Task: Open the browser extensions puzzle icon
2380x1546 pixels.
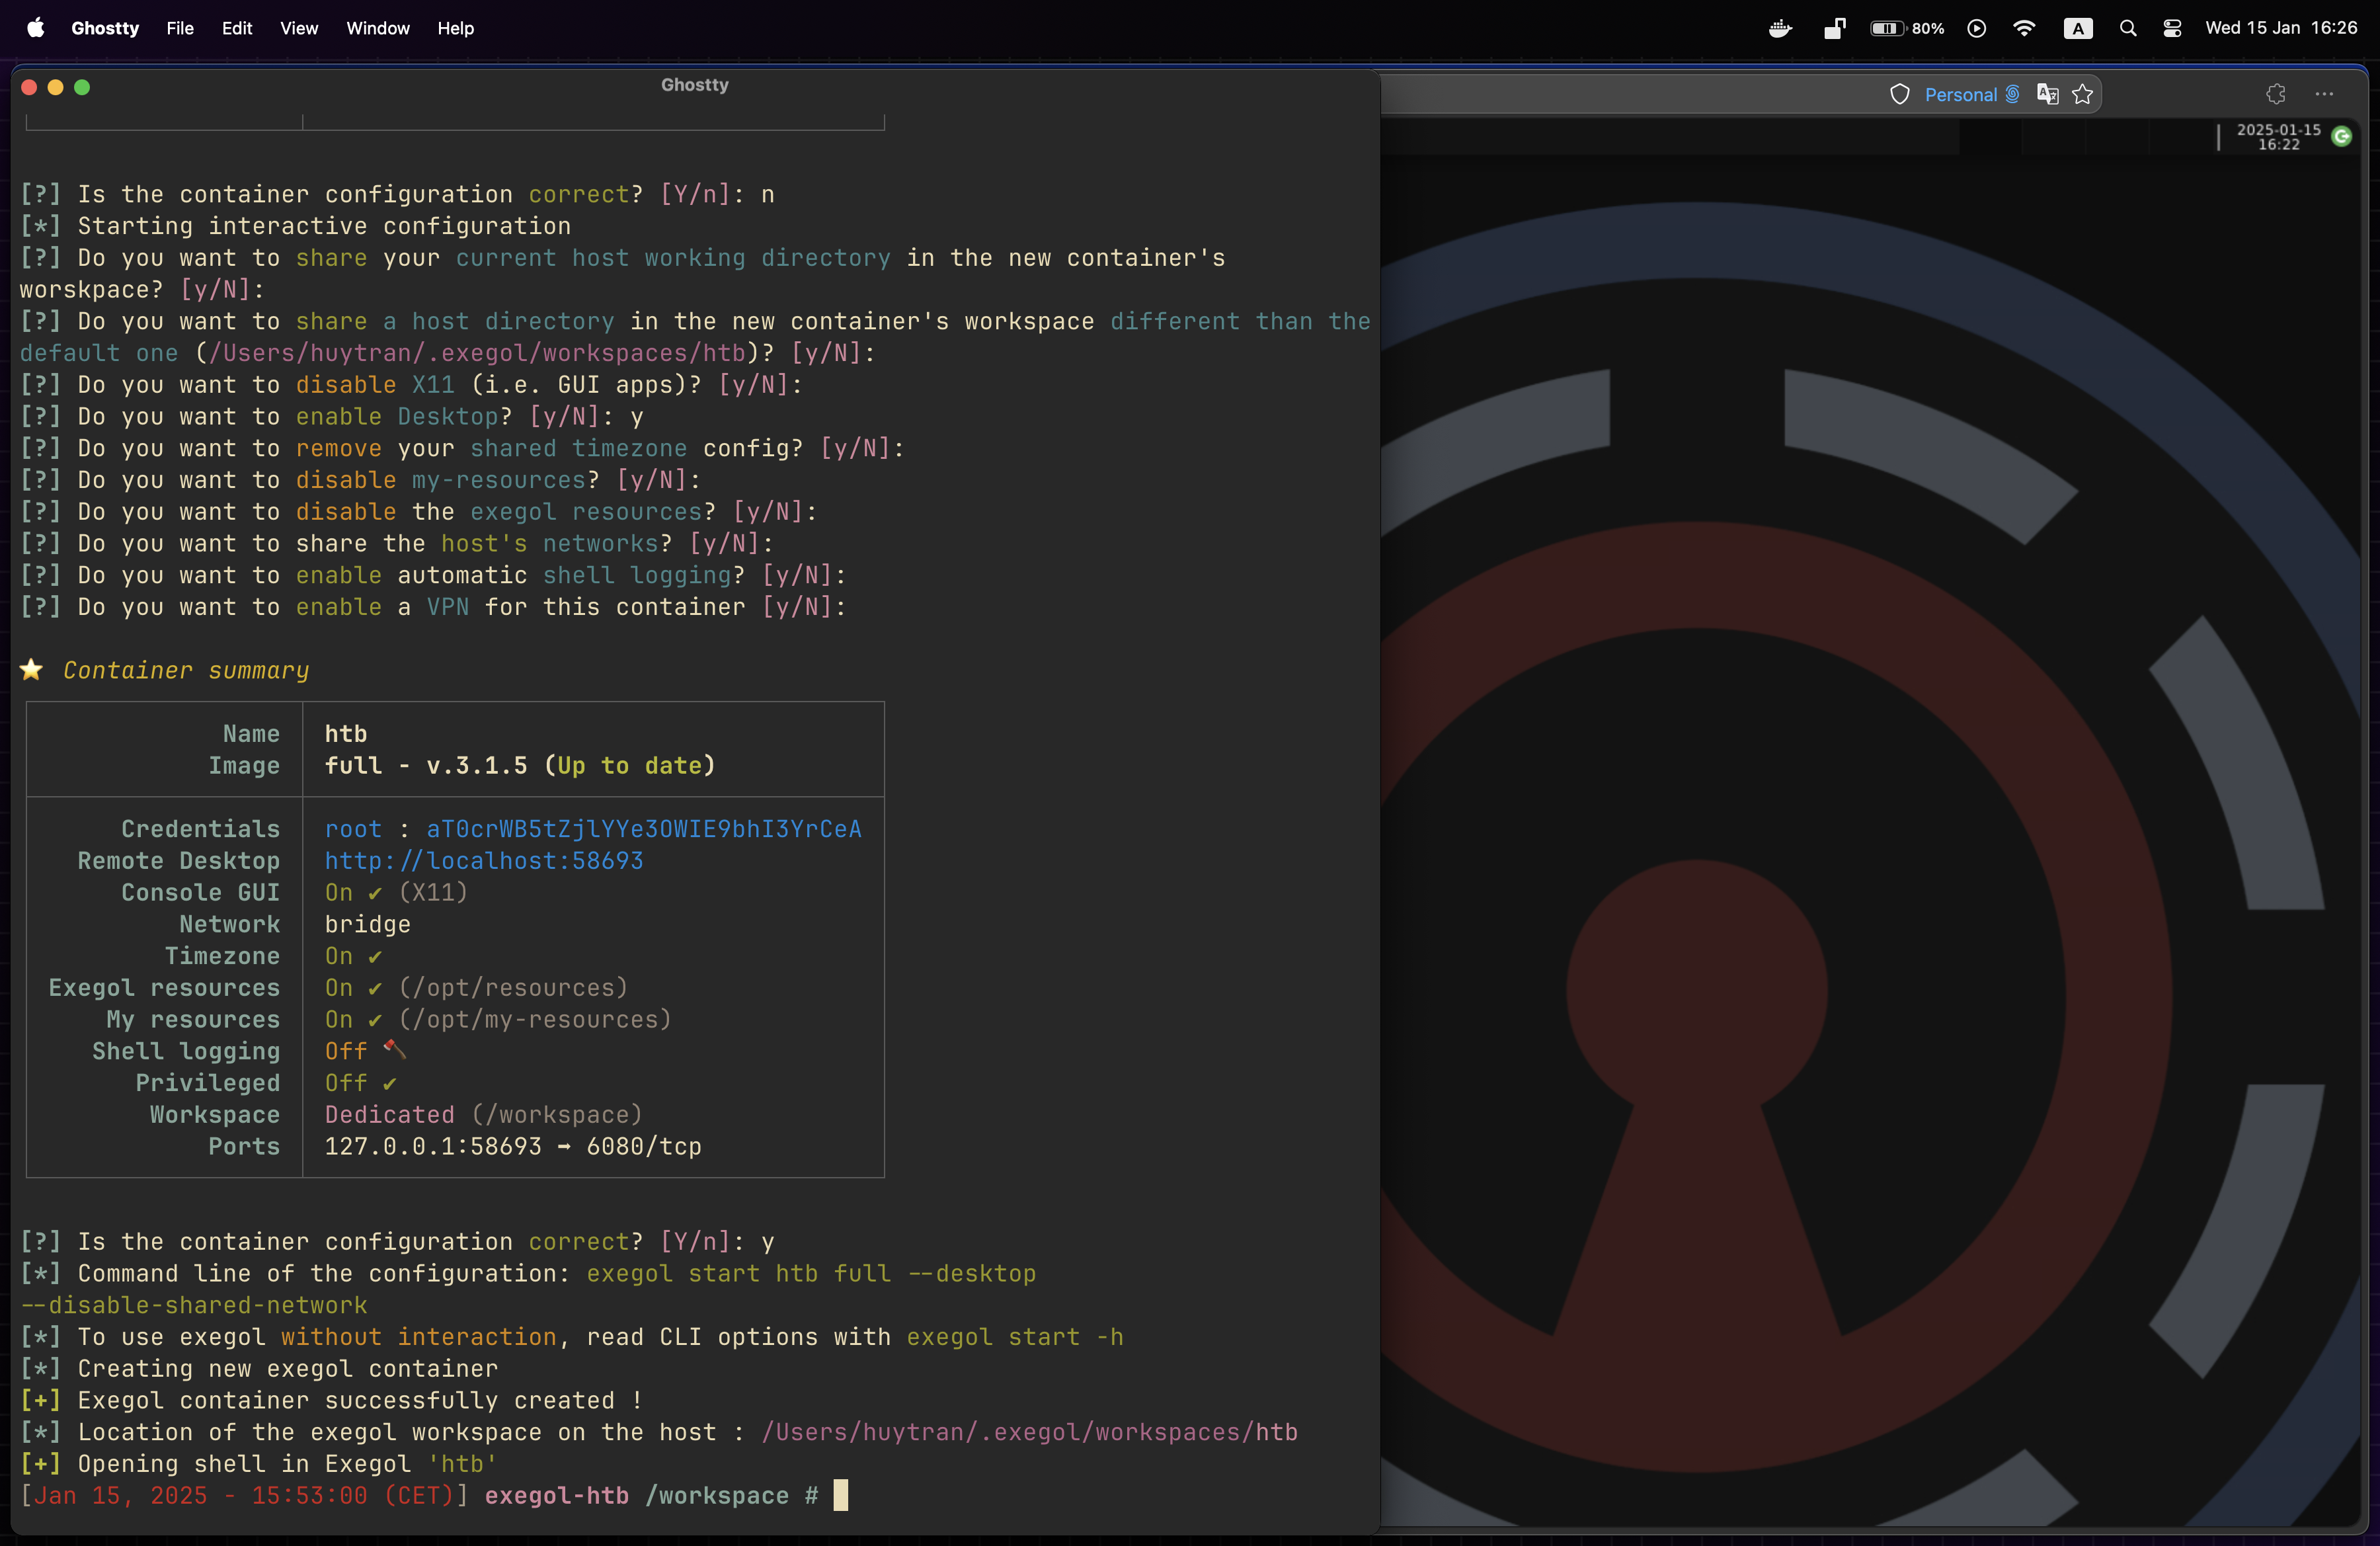Action: [x=2276, y=94]
